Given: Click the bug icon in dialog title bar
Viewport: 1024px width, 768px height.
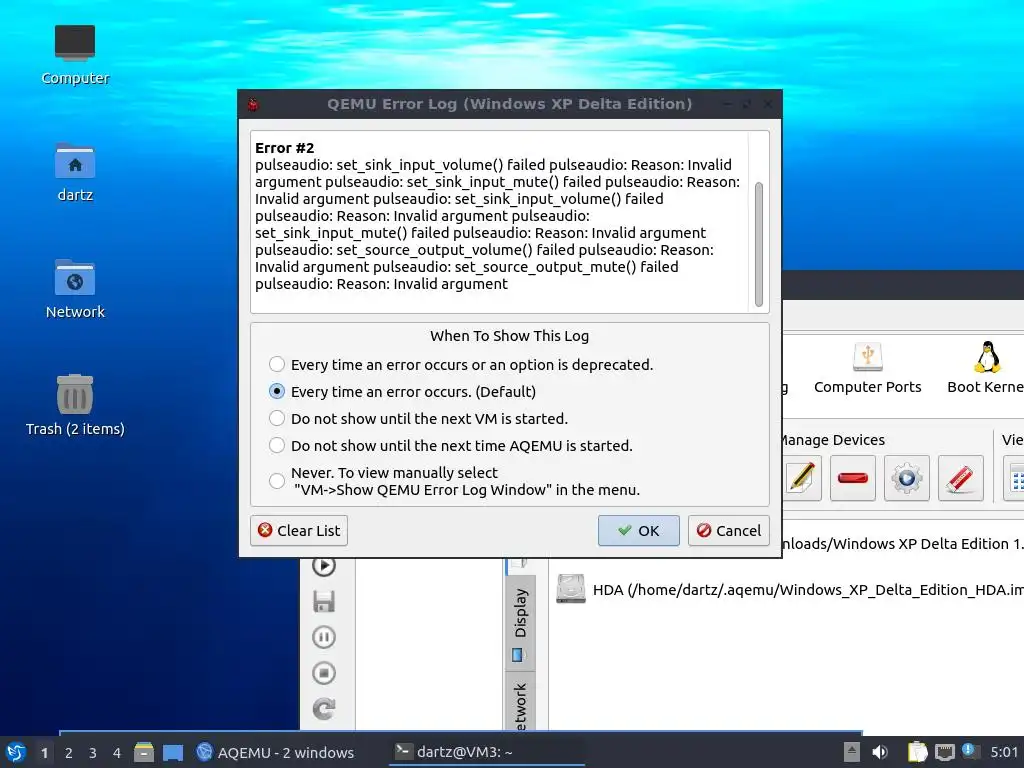Looking at the screenshot, I should pyautogui.click(x=253, y=104).
